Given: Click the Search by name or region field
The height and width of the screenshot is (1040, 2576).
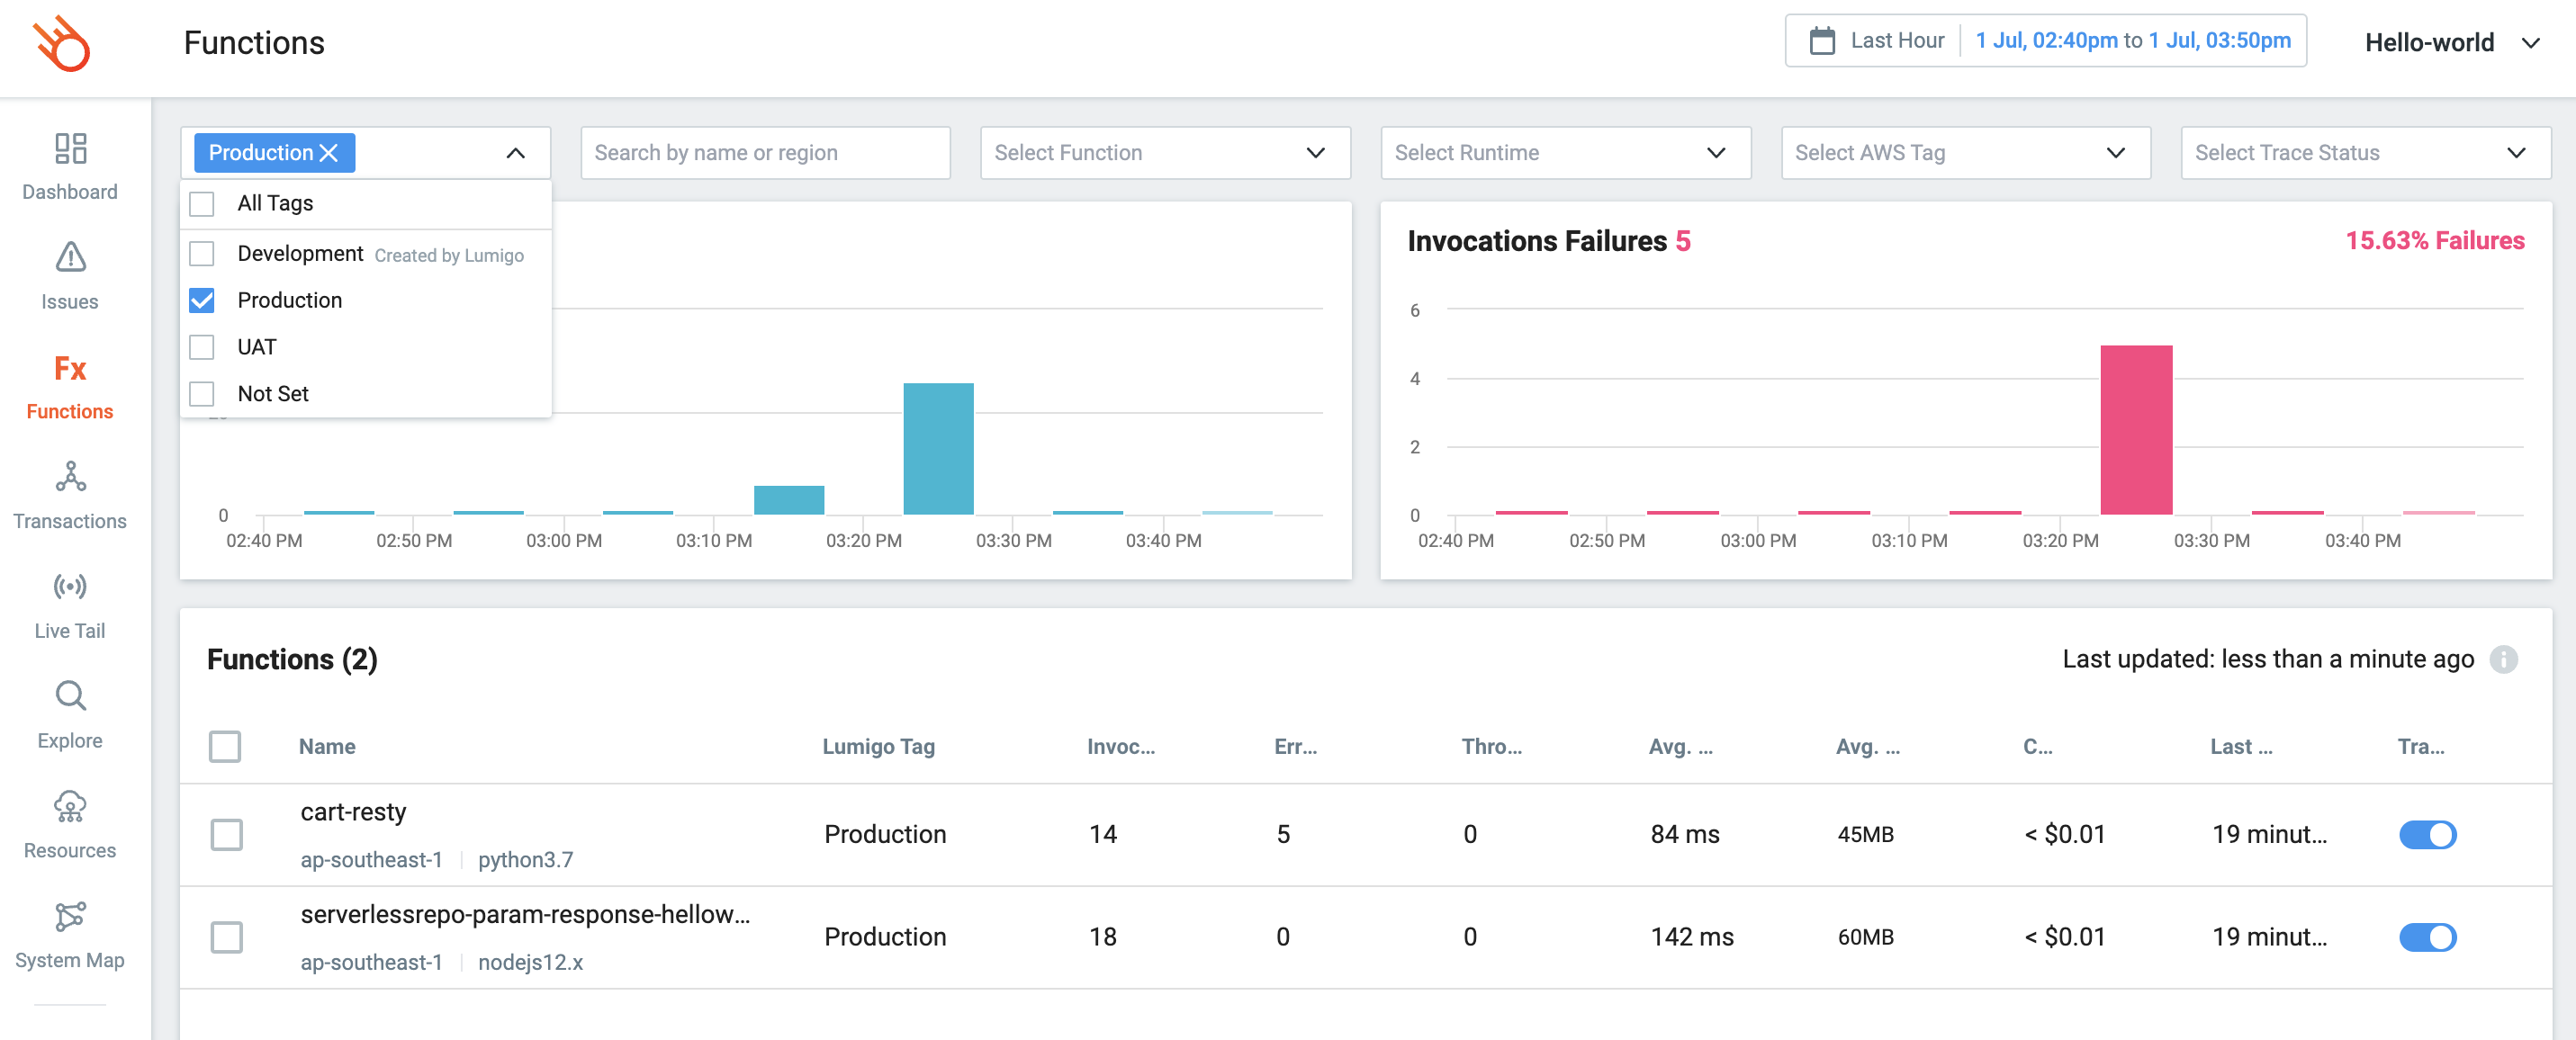Looking at the screenshot, I should (x=764, y=153).
